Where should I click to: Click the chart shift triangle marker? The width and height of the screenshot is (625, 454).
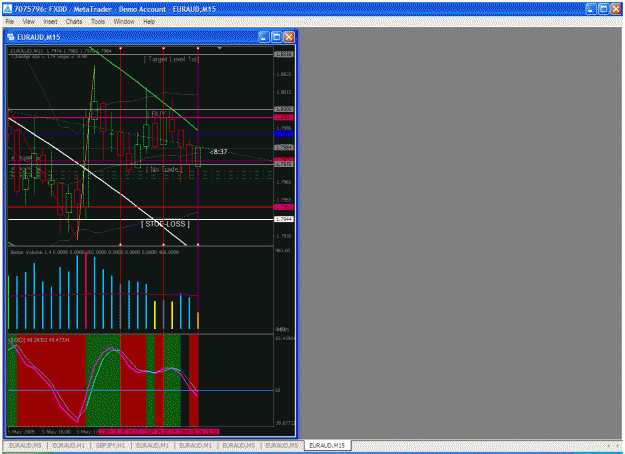(219, 48)
